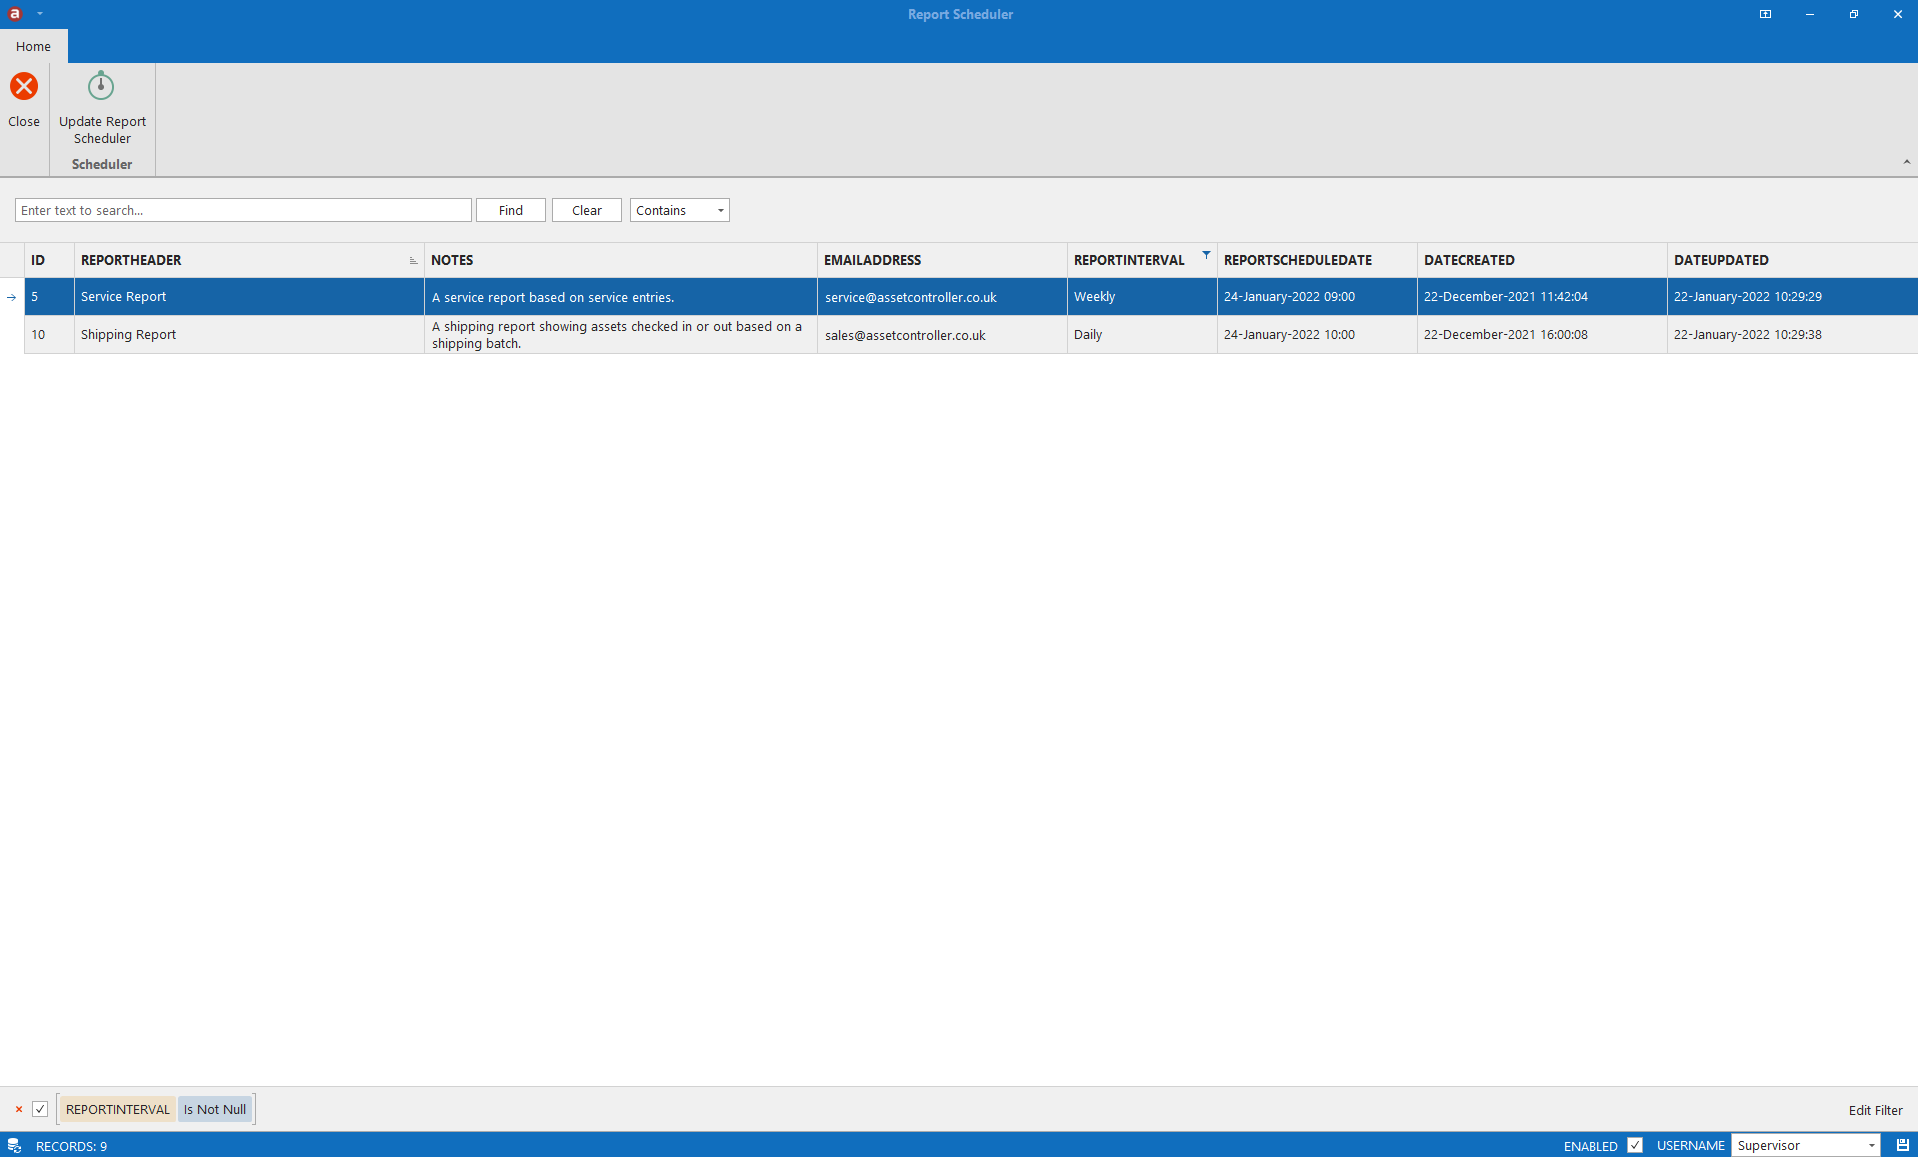Click the row indicator arrow for row 5
The height and width of the screenshot is (1157, 1918).
(x=12, y=297)
